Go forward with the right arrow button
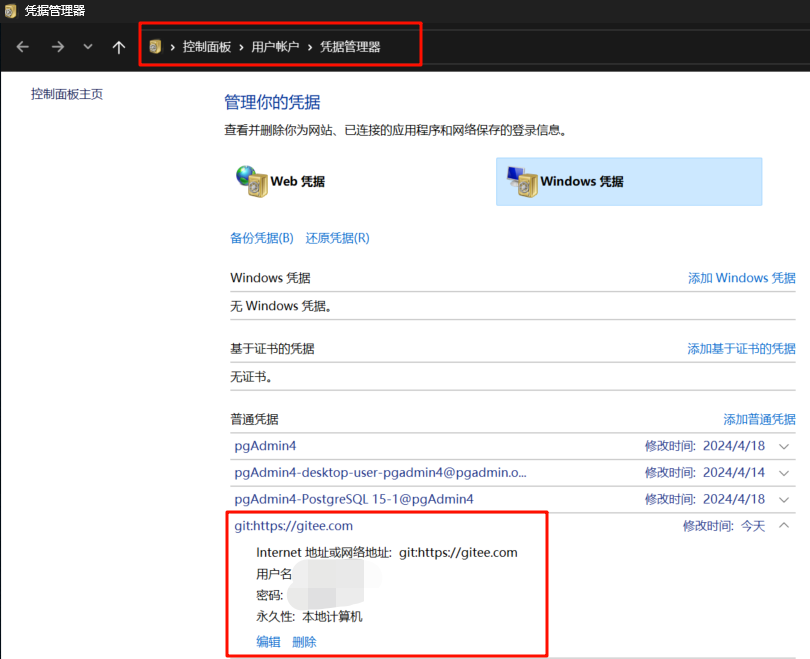 point(57,47)
